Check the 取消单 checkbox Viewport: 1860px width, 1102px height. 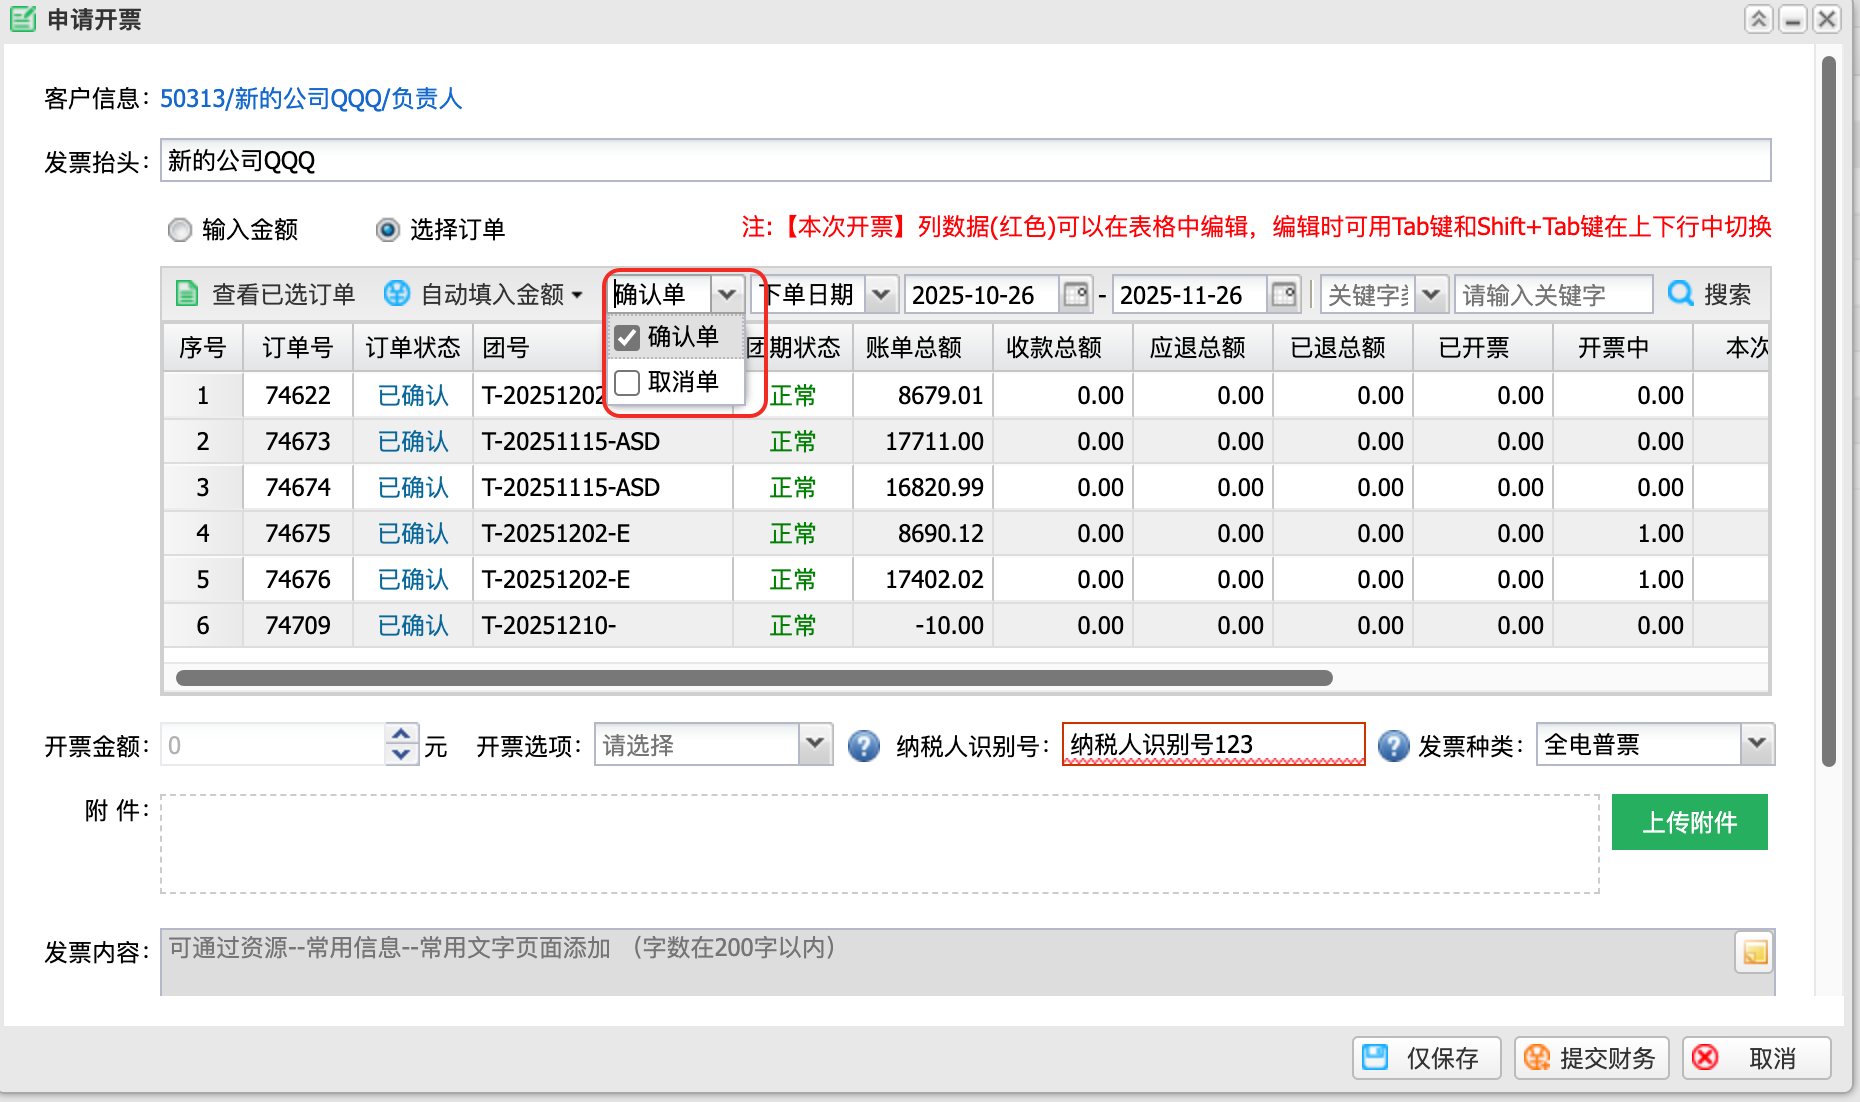pyautogui.click(x=627, y=383)
